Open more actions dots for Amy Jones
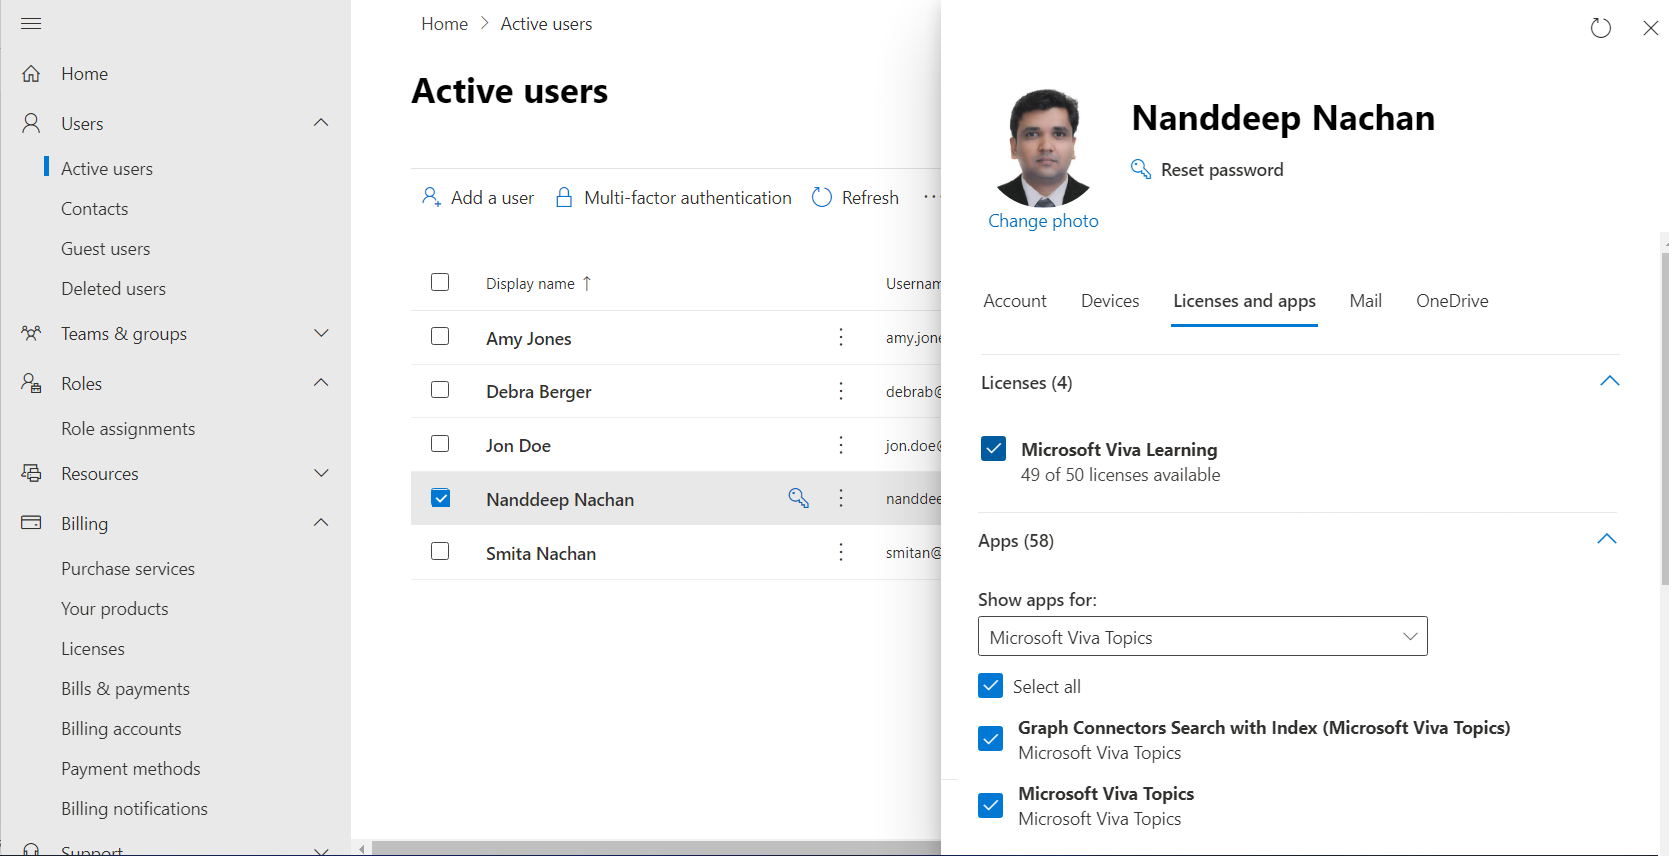The width and height of the screenshot is (1669, 856). point(841,338)
